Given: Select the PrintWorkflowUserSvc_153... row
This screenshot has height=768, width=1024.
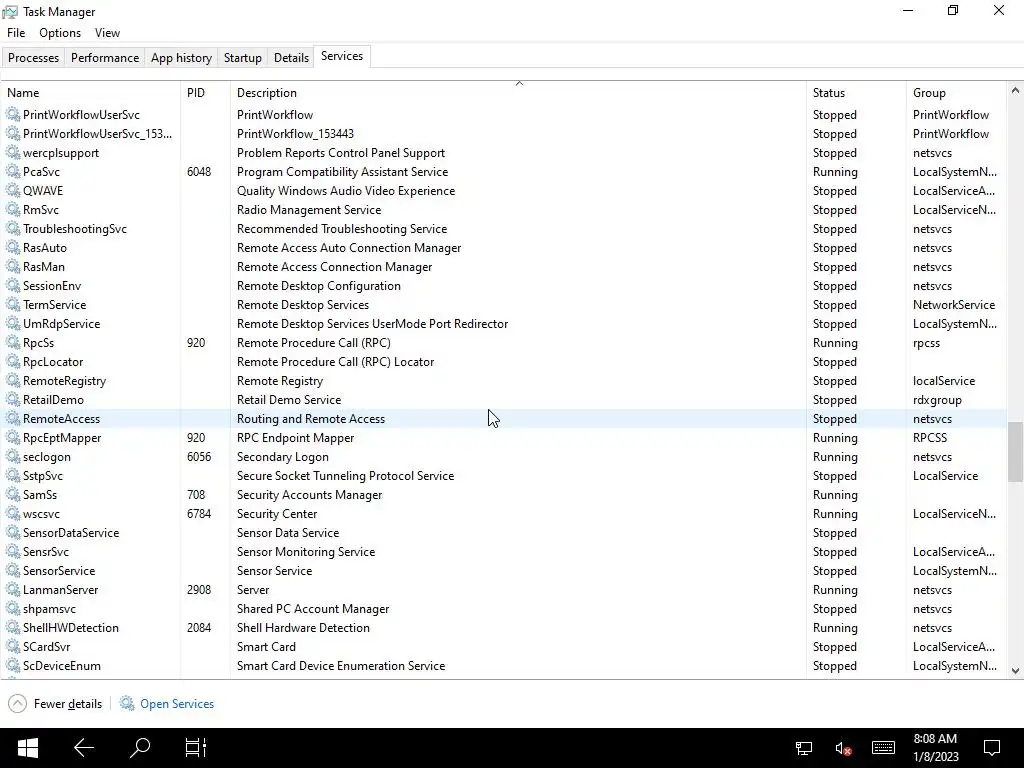Looking at the screenshot, I should tap(504, 134).
